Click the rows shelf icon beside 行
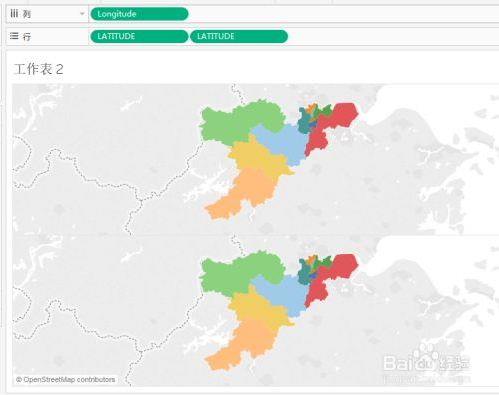499x395 pixels. click(x=14, y=36)
